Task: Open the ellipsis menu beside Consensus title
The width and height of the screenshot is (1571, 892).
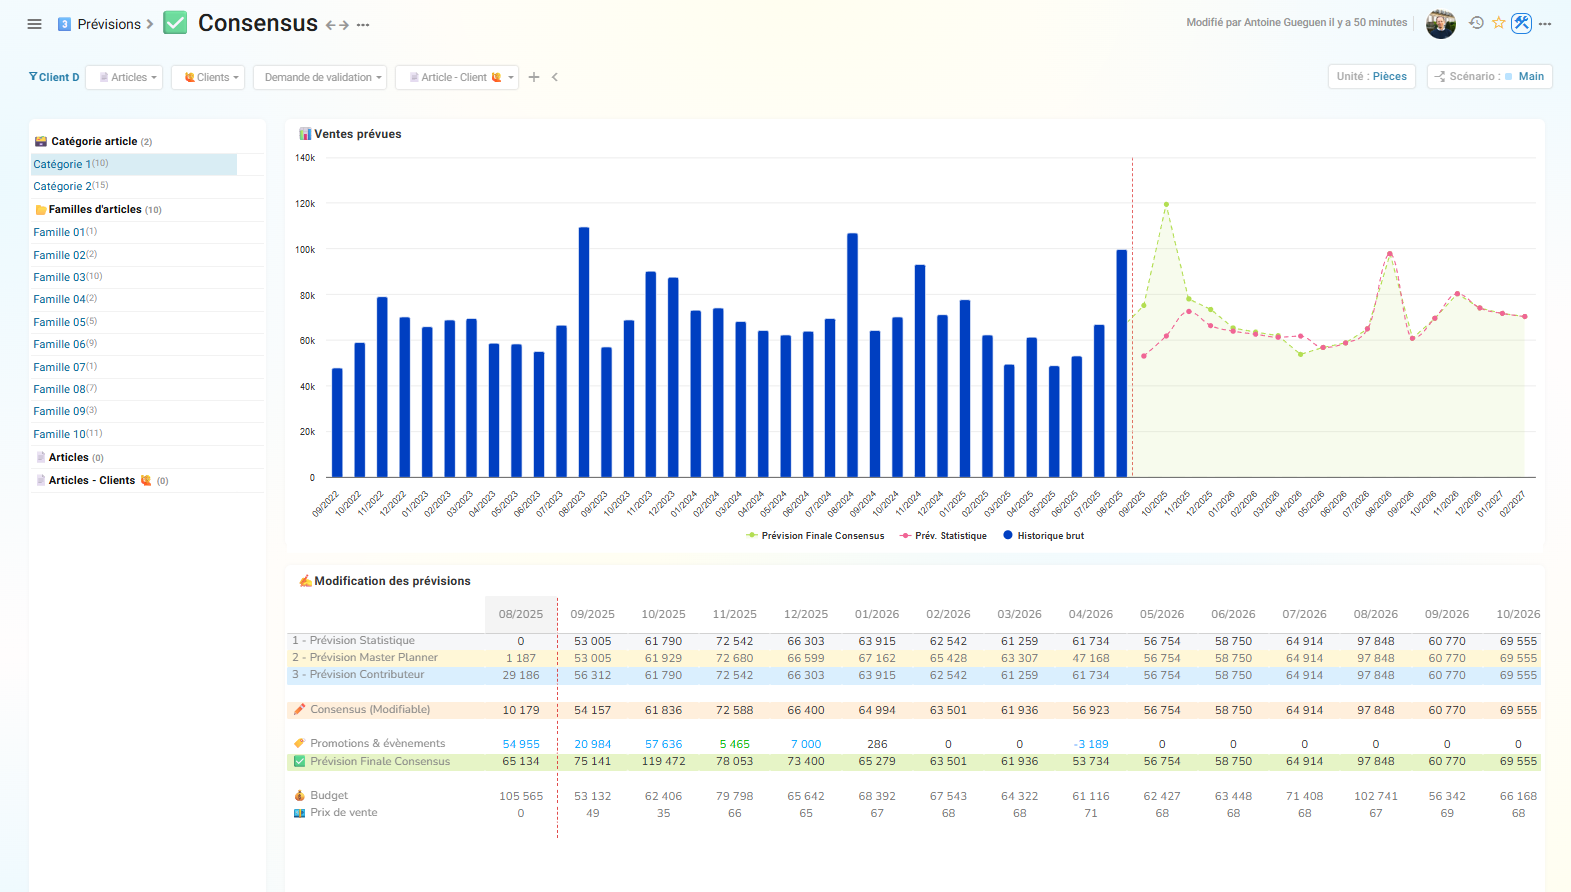Action: point(363,25)
